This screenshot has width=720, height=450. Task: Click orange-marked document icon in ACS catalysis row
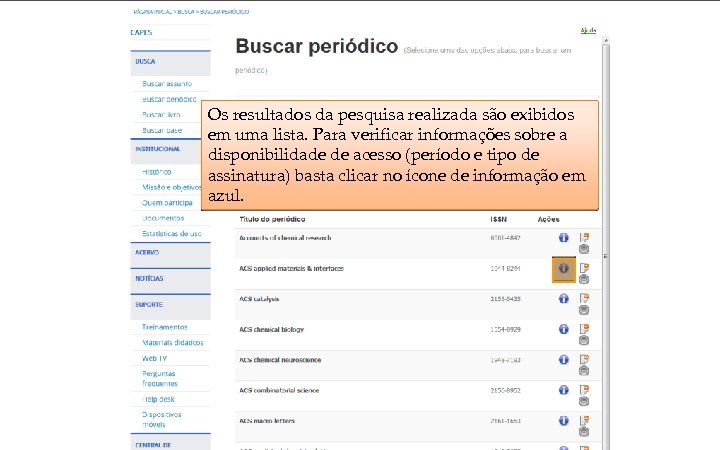584,298
